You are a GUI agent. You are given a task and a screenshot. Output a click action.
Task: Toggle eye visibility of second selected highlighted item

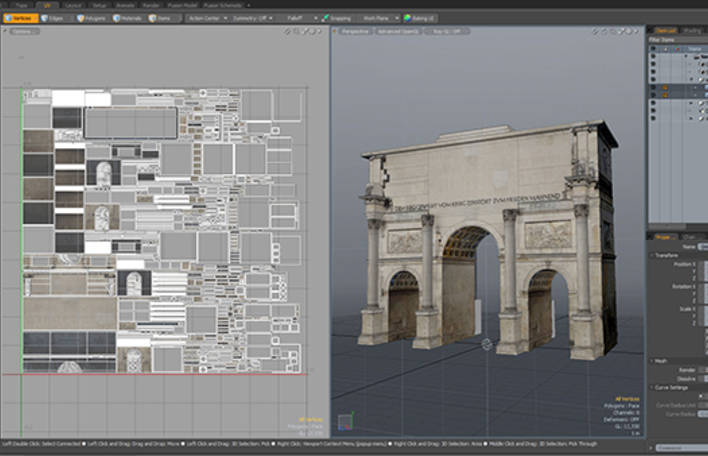tap(653, 95)
